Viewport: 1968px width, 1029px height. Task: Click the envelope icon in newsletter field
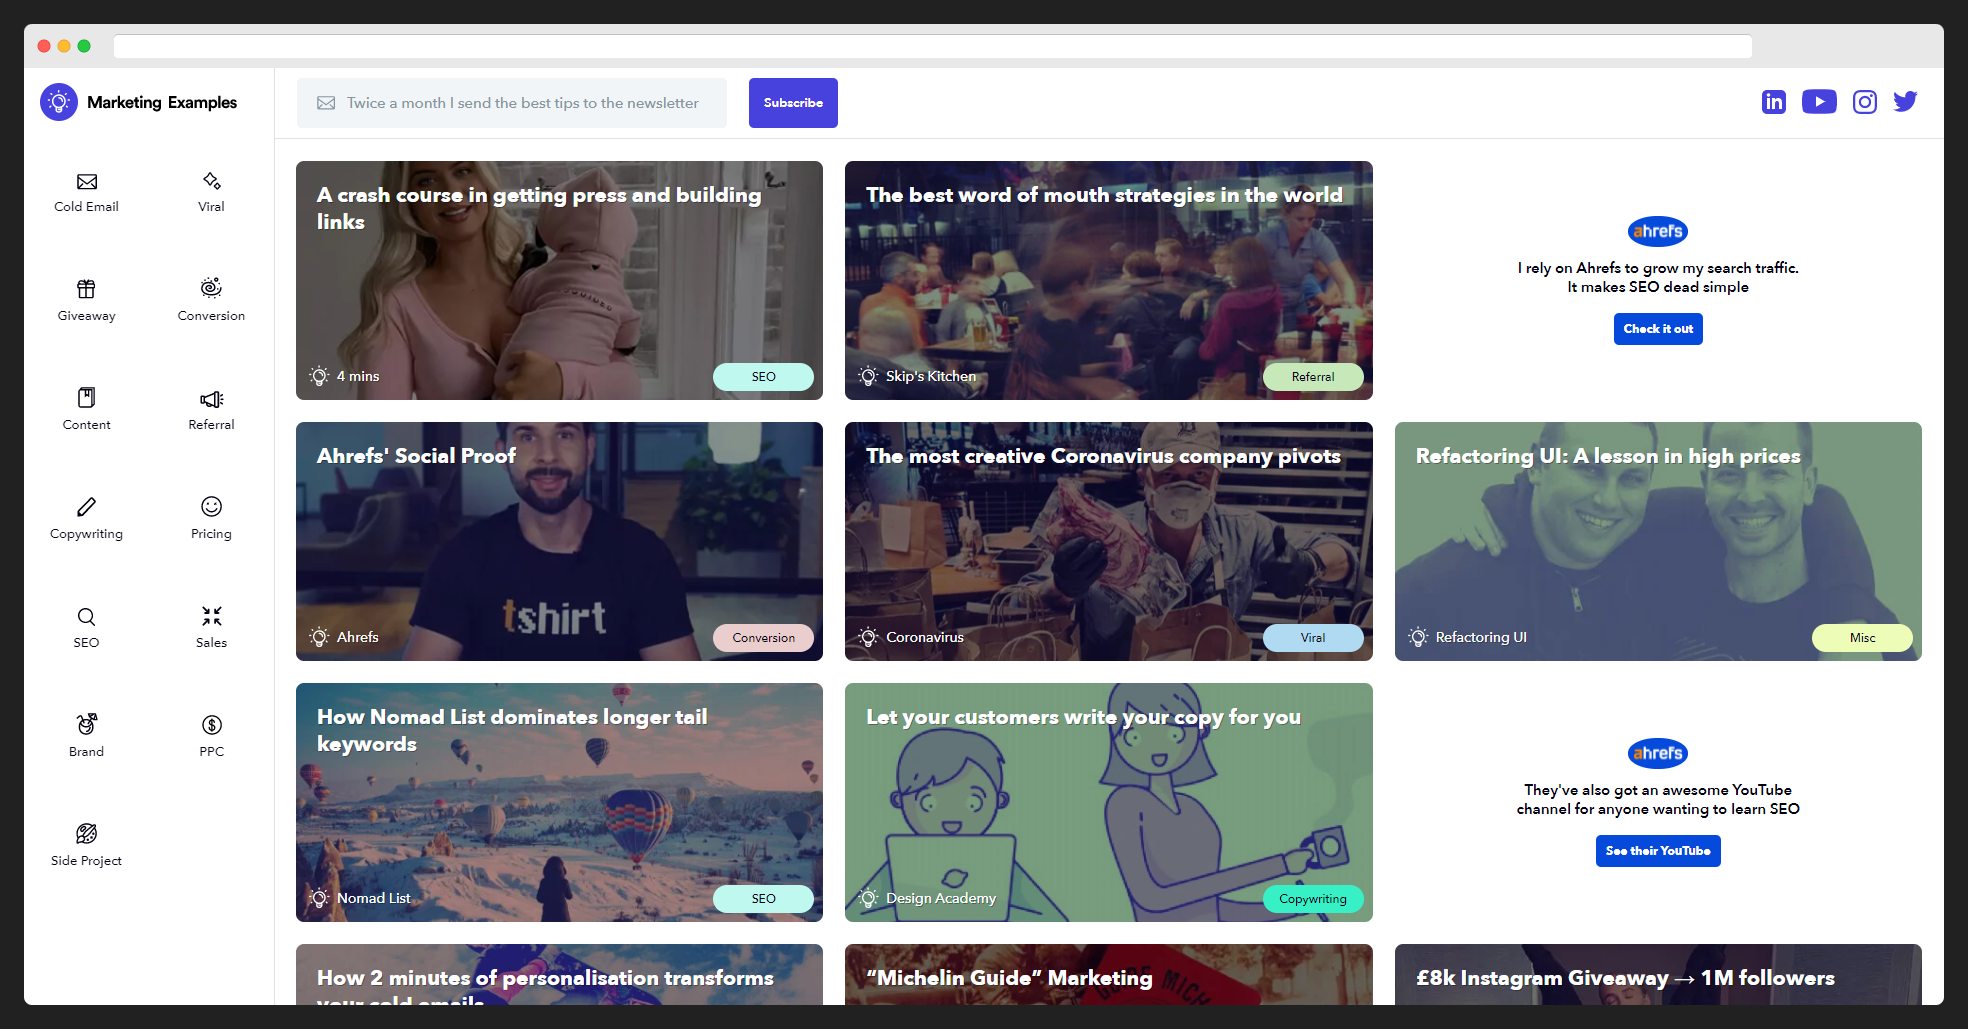pyautogui.click(x=326, y=103)
